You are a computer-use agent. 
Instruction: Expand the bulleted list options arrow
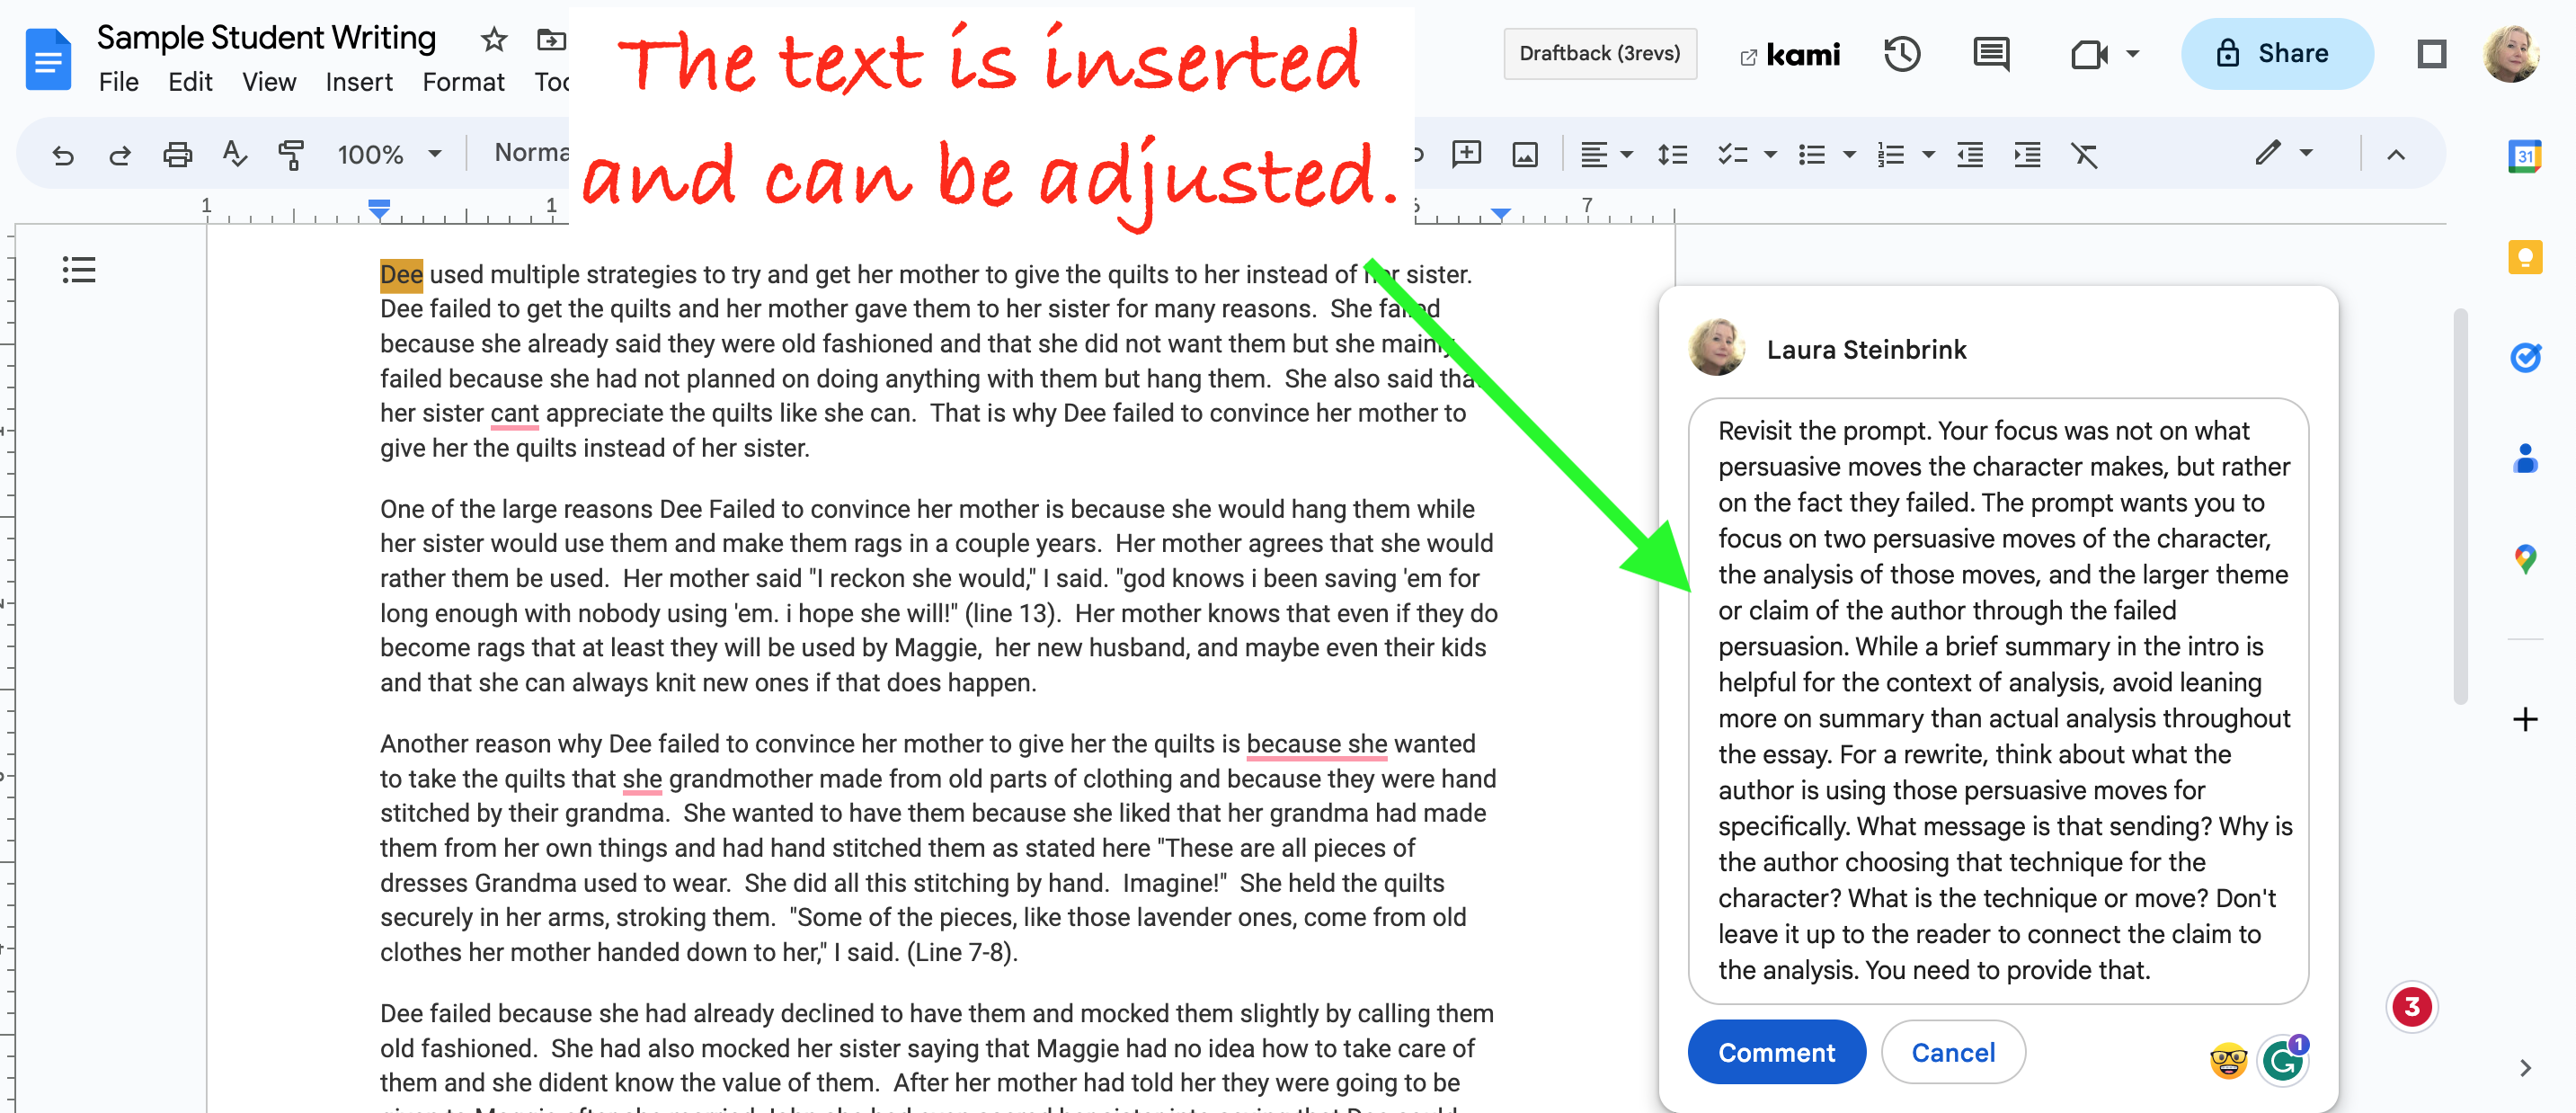click(x=1849, y=155)
